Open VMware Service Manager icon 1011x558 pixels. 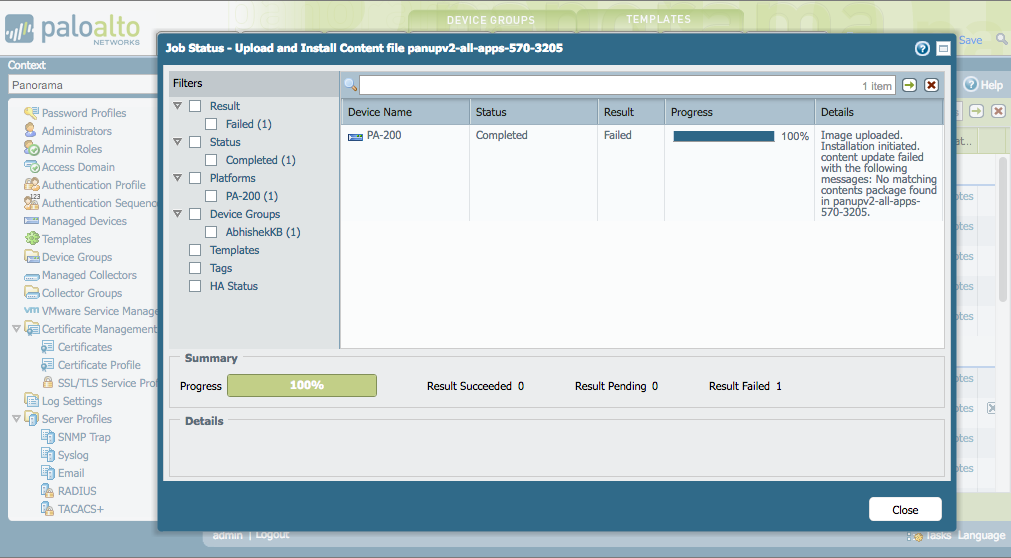31,310
